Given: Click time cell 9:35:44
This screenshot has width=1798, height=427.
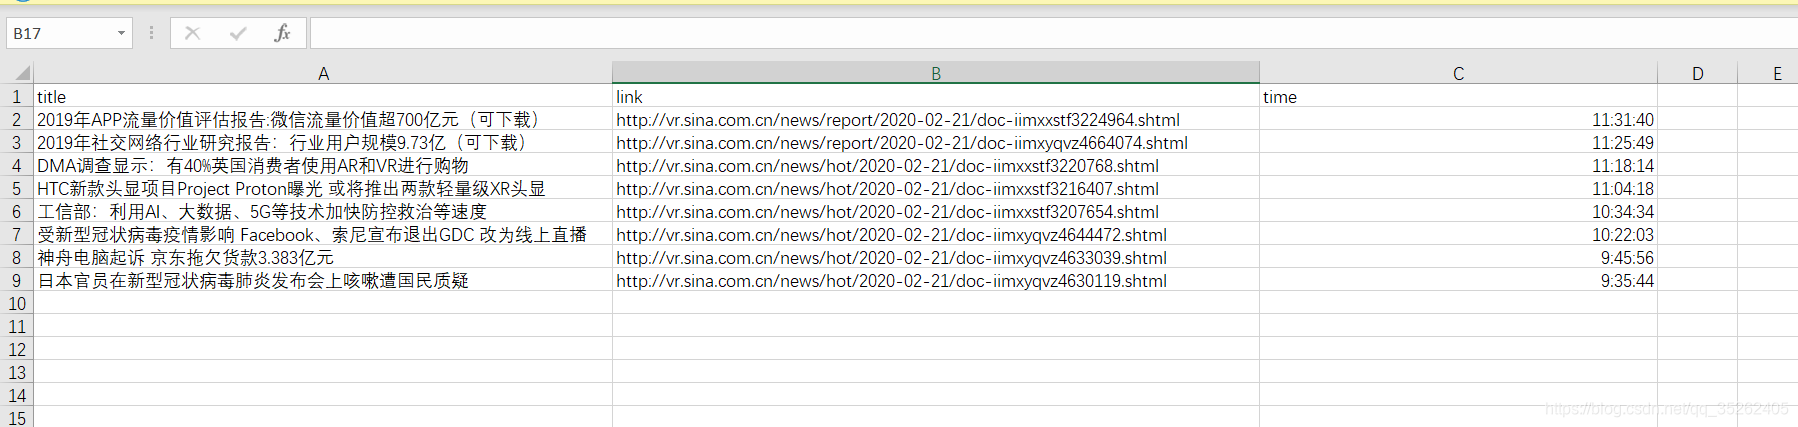Looking at the screenshot, I should click(1458, 281).
